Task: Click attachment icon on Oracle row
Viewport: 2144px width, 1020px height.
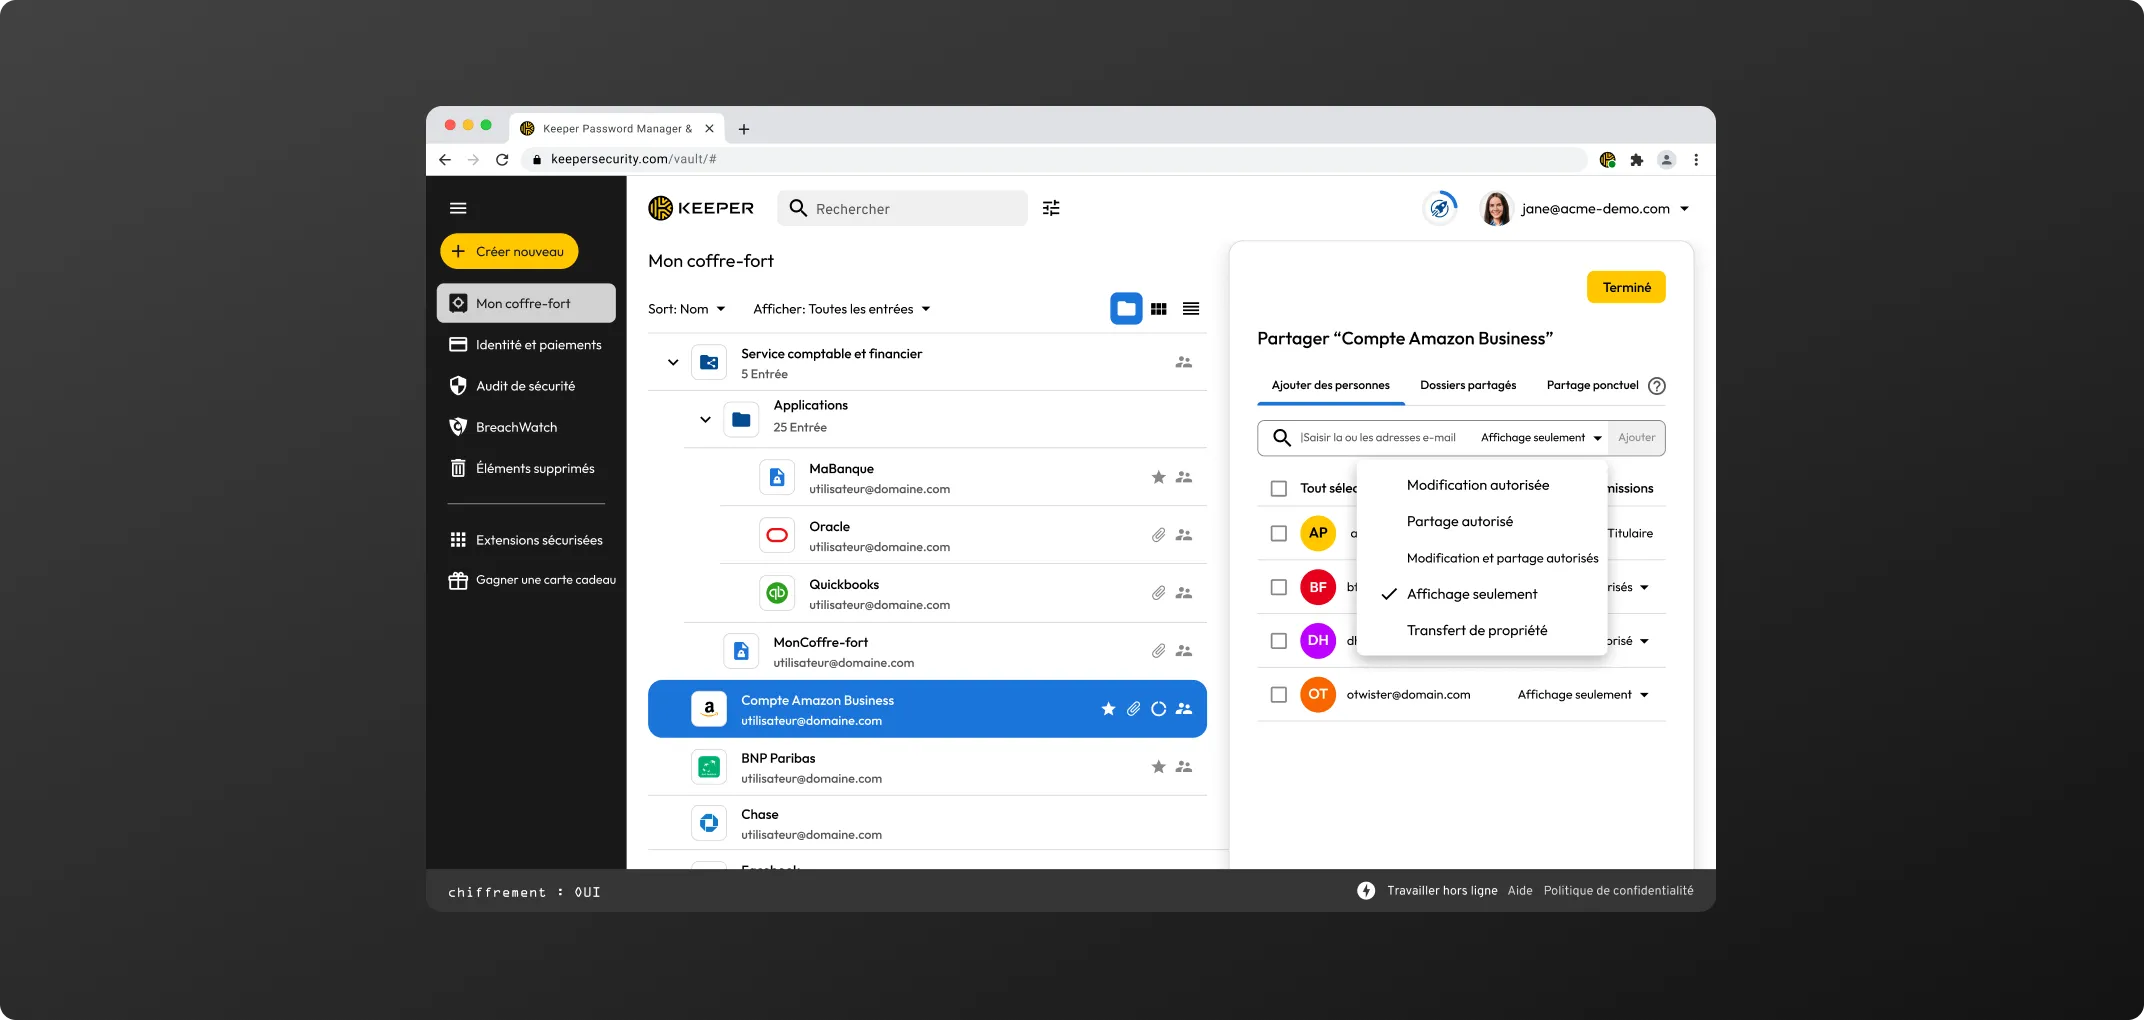Action: pos(1158,535)
